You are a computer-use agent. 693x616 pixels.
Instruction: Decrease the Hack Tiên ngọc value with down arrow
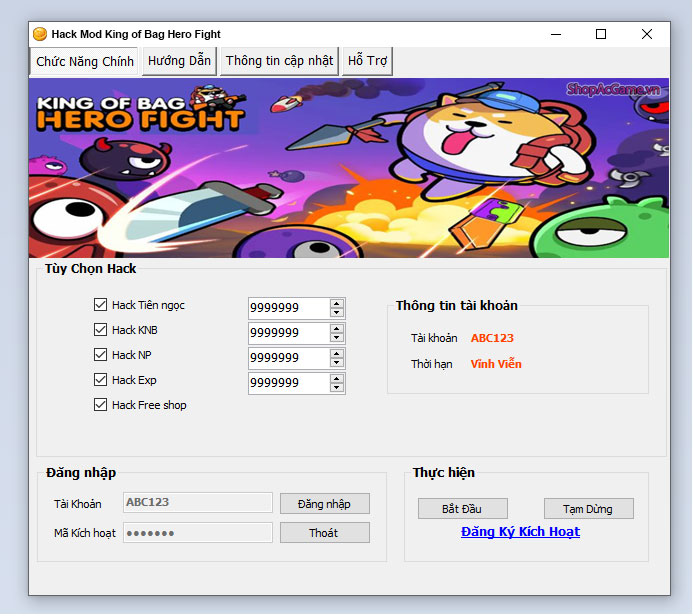[x=337, y=312]
